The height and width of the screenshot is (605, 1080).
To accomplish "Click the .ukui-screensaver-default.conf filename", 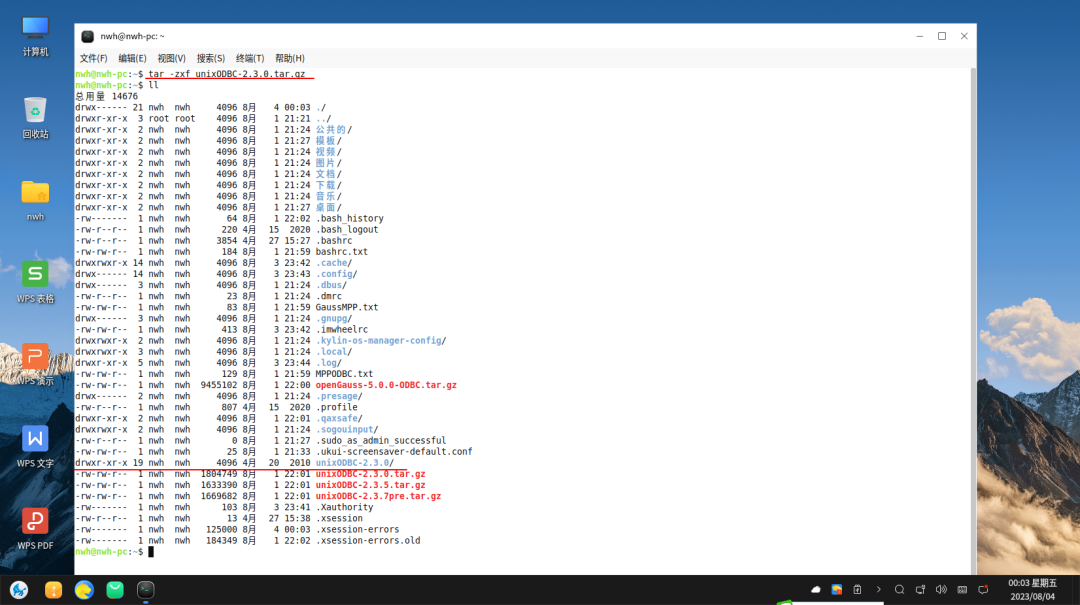I will point(394,452).
